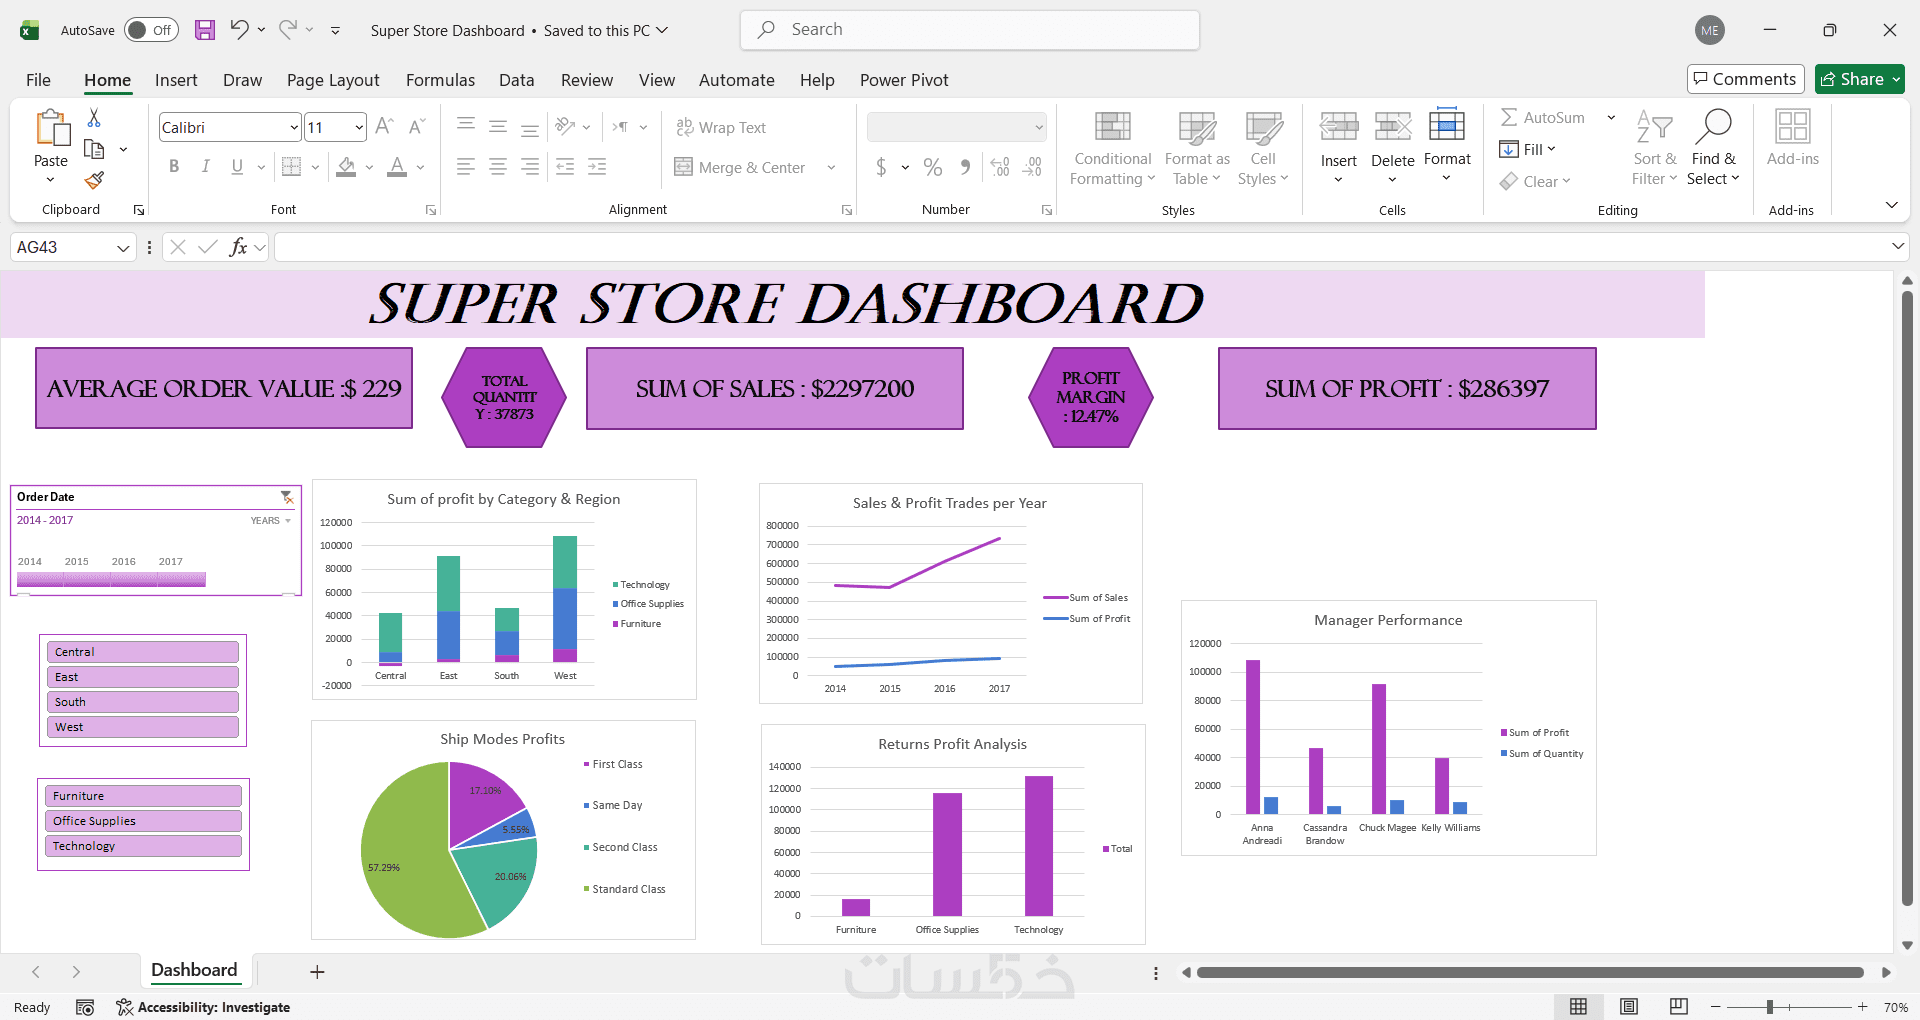Viewport: 1920px width, 1020px height.
Task: Expand the Name Box dropdown arrow
Action: [123, 248]
